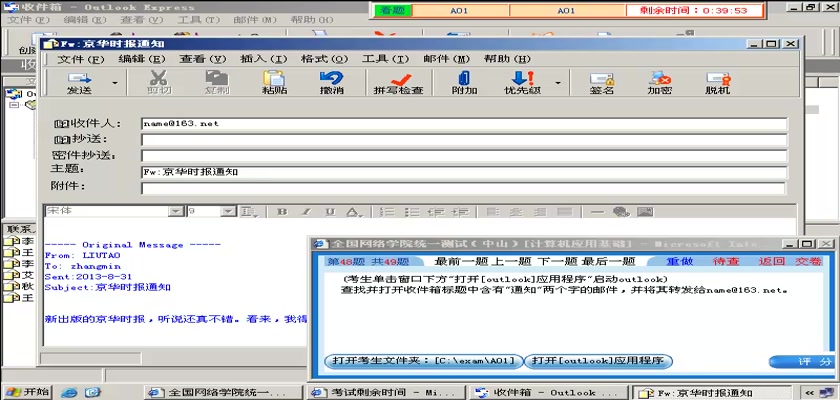This screenshot has width=840, height=400.
Task: Center align the text
Action: (x=516, y=212)
